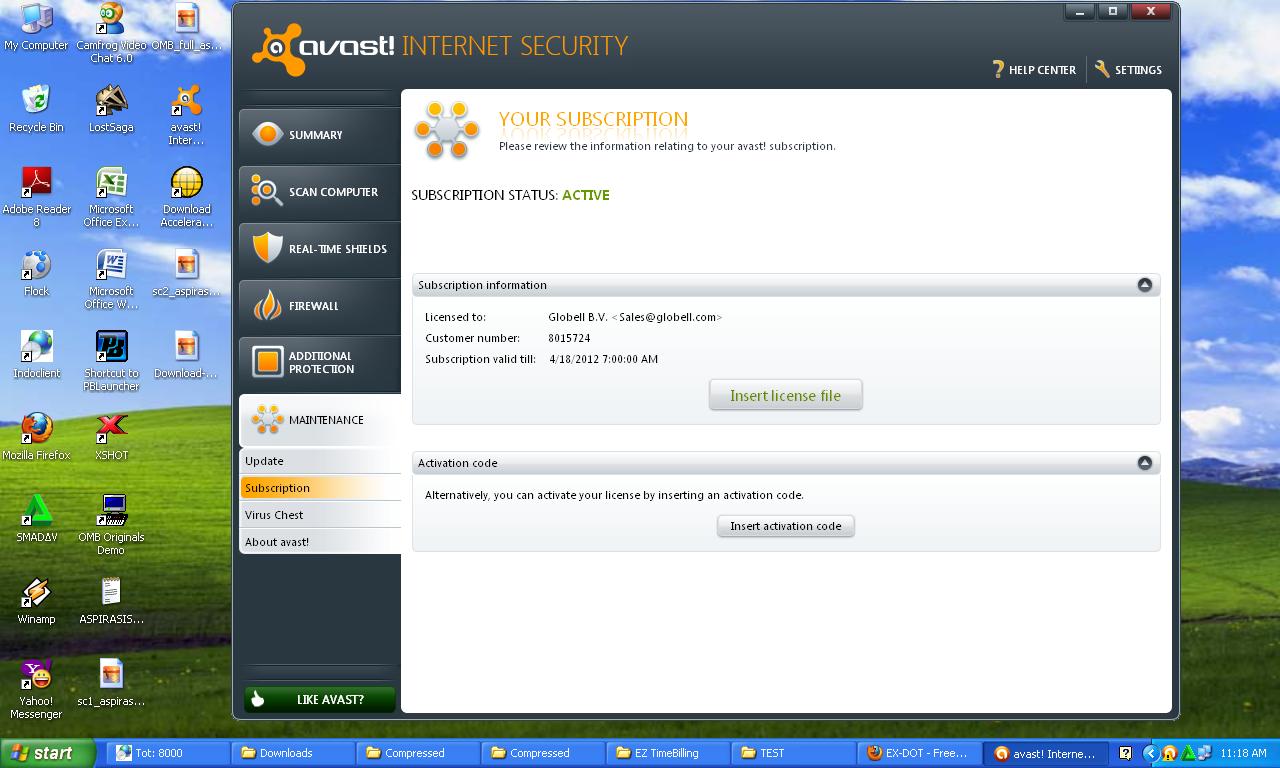
Task: Select Yahoo! Messenger desktop icon
Action: (36, 689)
